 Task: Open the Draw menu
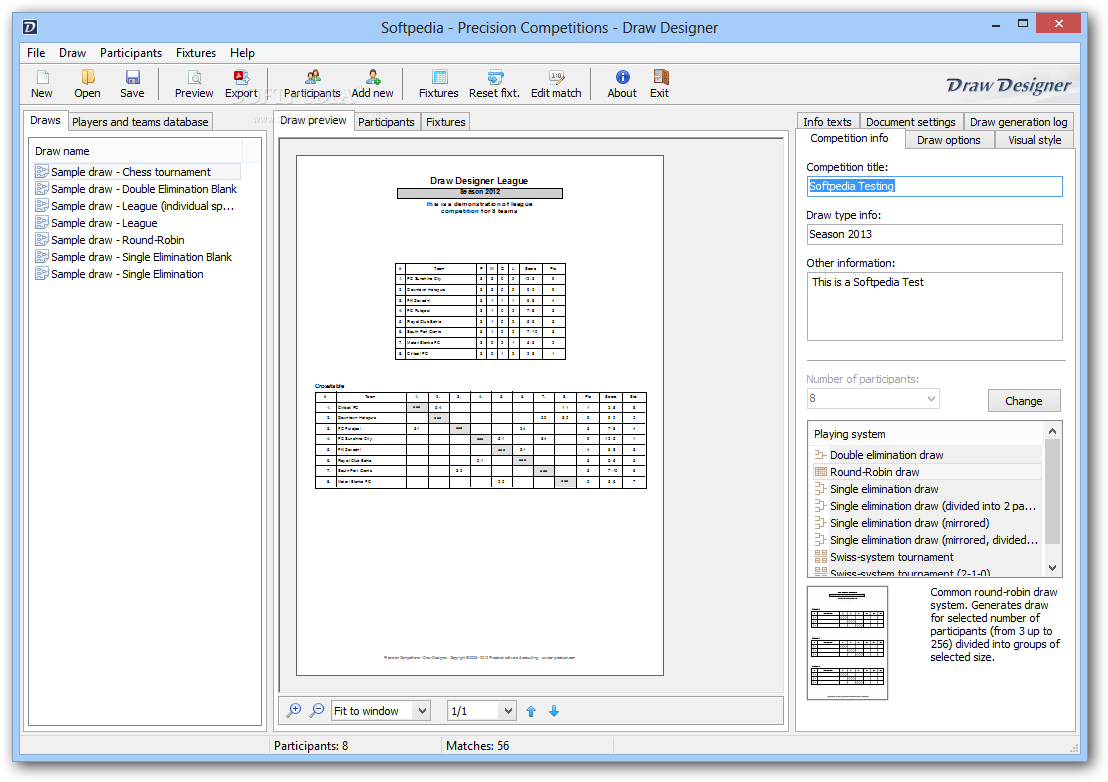pos(72,53)
